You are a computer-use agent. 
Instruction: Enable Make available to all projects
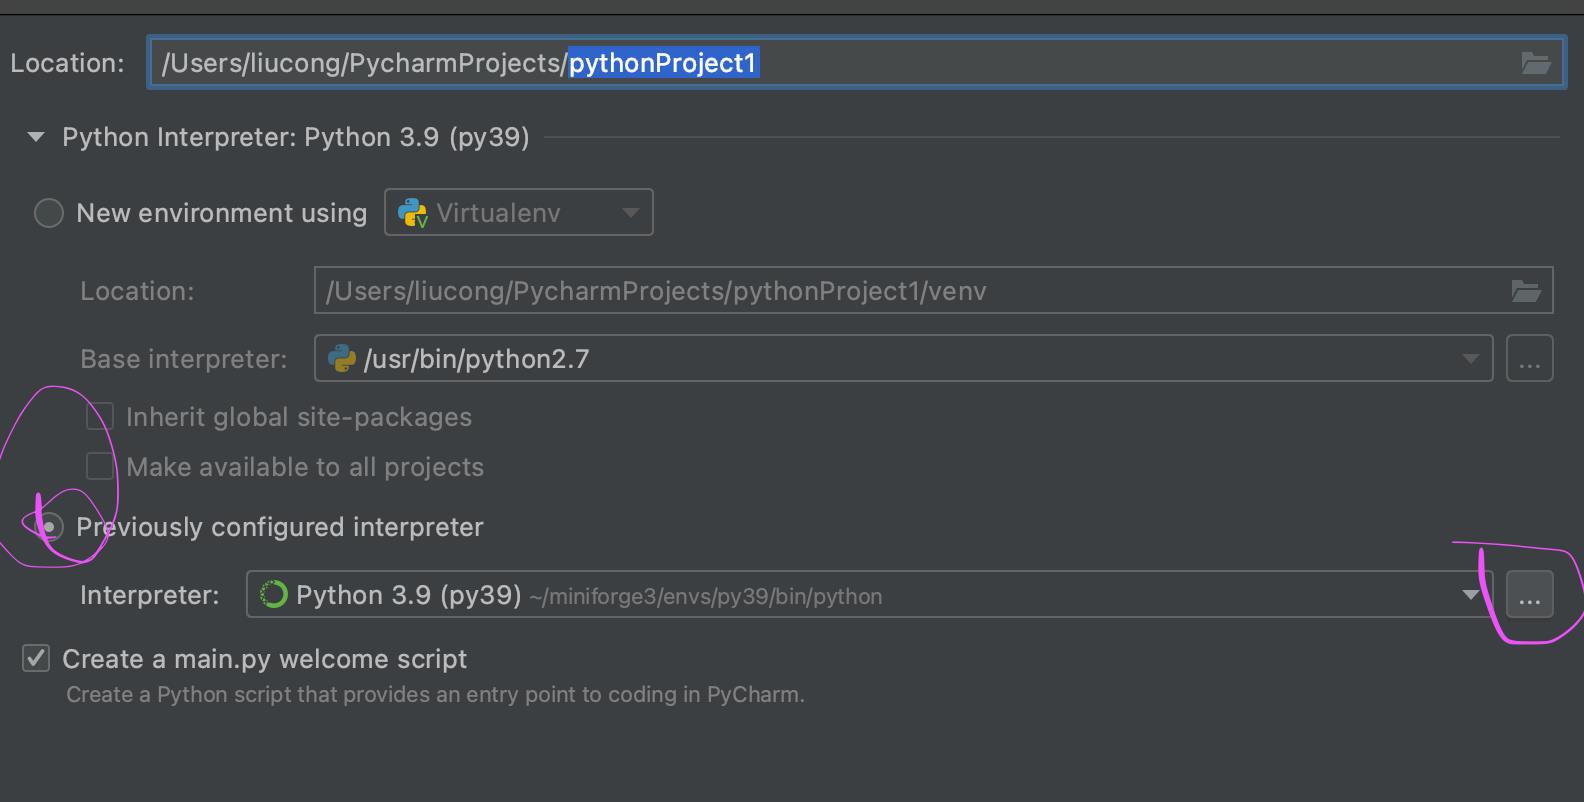(x=100, y=466)
